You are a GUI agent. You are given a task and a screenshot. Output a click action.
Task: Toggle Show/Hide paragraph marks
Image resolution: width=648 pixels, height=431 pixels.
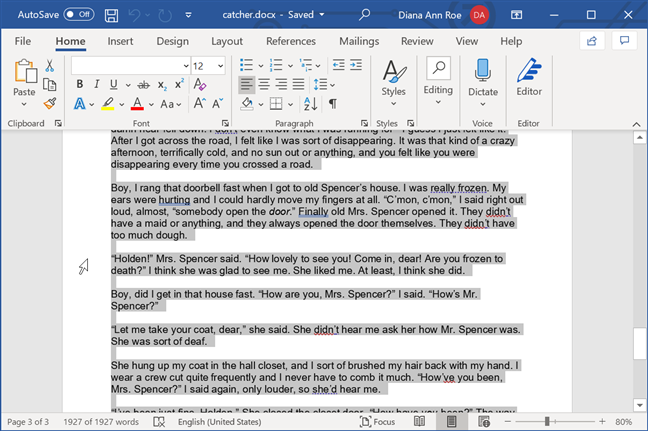[x=332, y=104]
